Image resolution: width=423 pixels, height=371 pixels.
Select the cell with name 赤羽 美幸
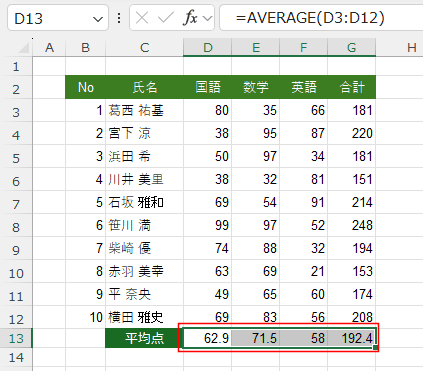(144, 271)
